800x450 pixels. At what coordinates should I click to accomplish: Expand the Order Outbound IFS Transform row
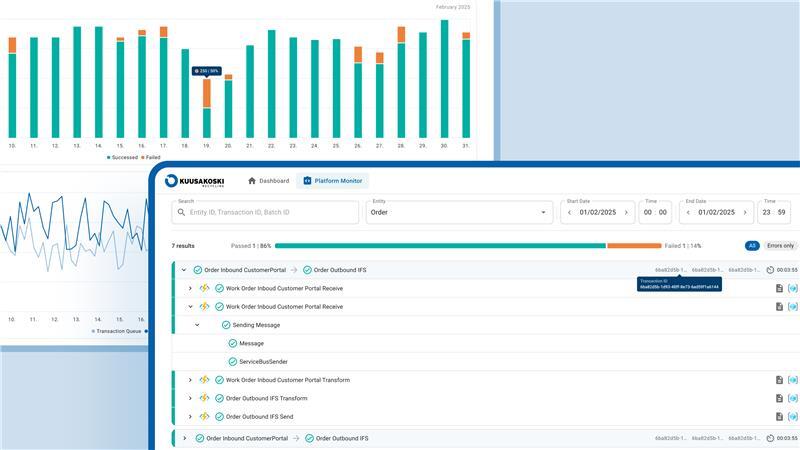click(190, 398)
